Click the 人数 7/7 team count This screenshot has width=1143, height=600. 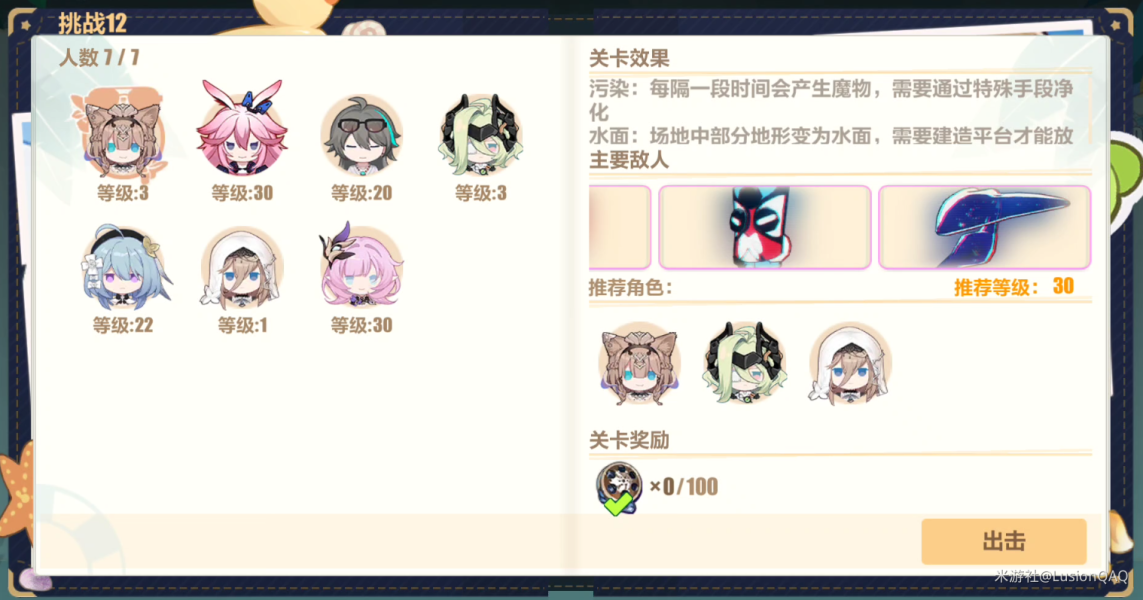99,57
